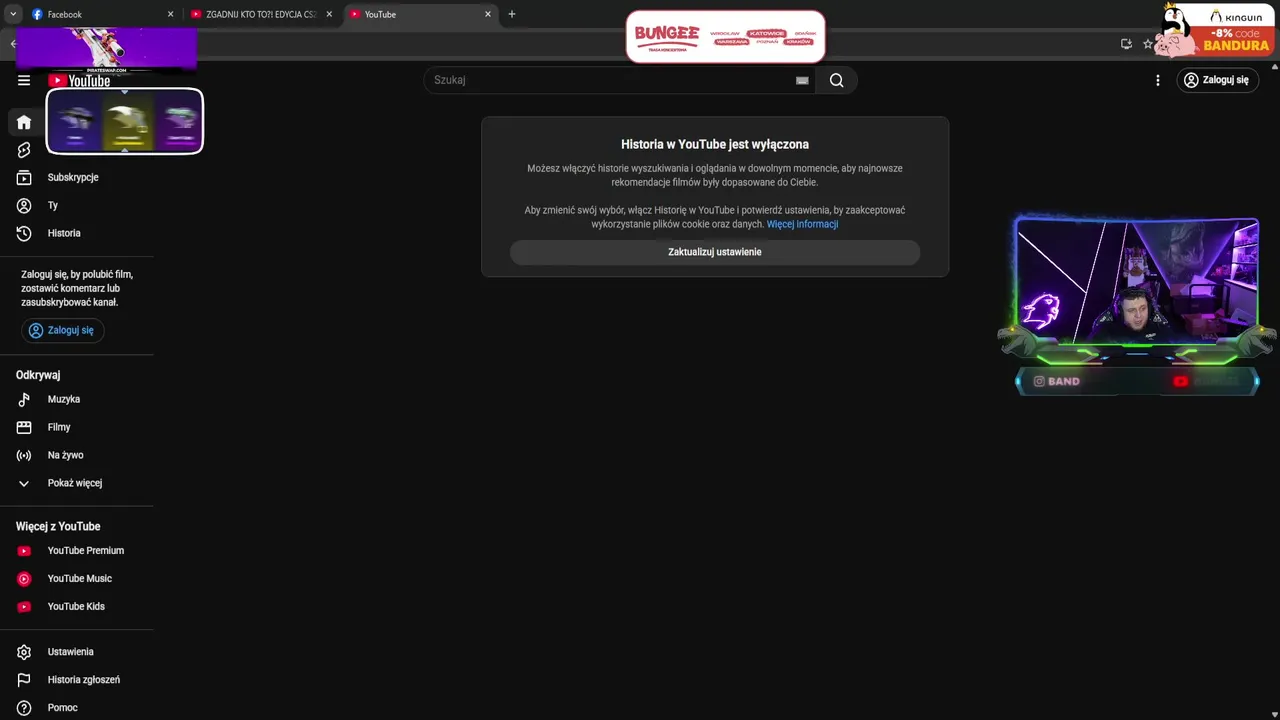Click the install app icon in address bar
Image resolution: width=1280 pixels, height=720 pixels.
(1126, 44)
